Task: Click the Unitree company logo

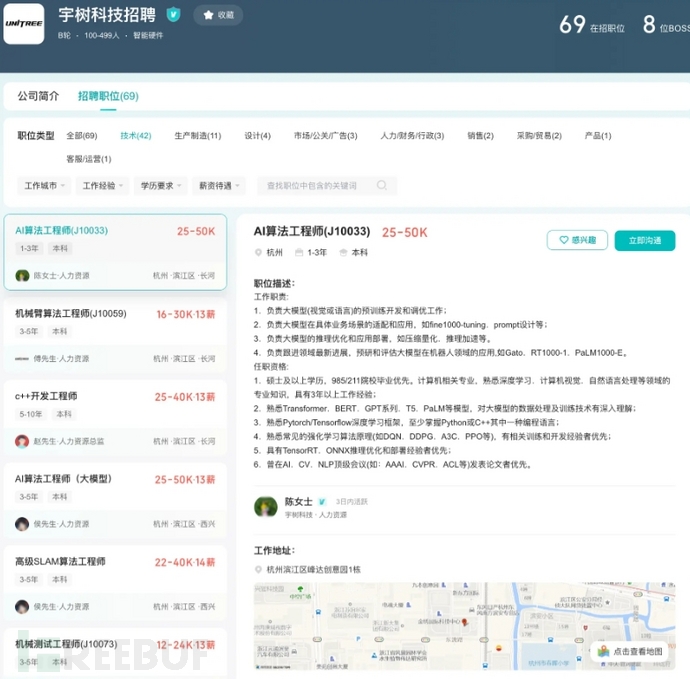Action: (x=24, y=24)
